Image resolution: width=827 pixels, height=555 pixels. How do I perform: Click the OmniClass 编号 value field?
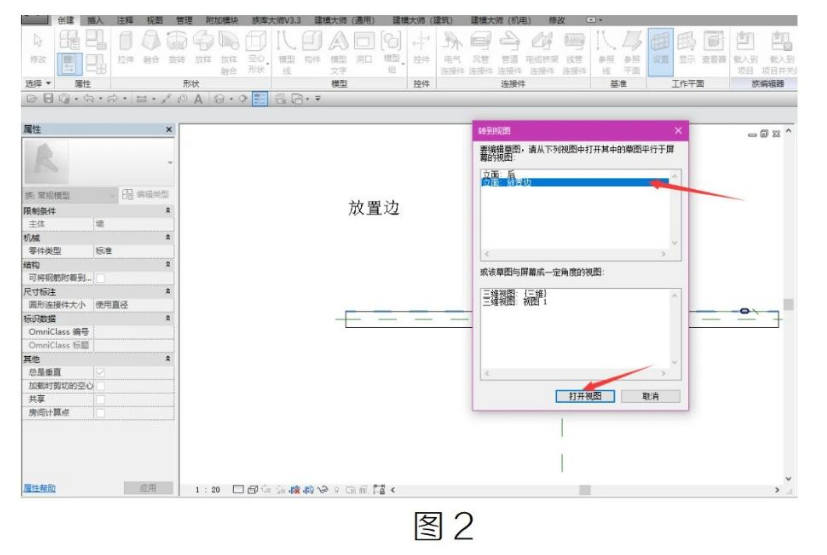pos(134,332)
